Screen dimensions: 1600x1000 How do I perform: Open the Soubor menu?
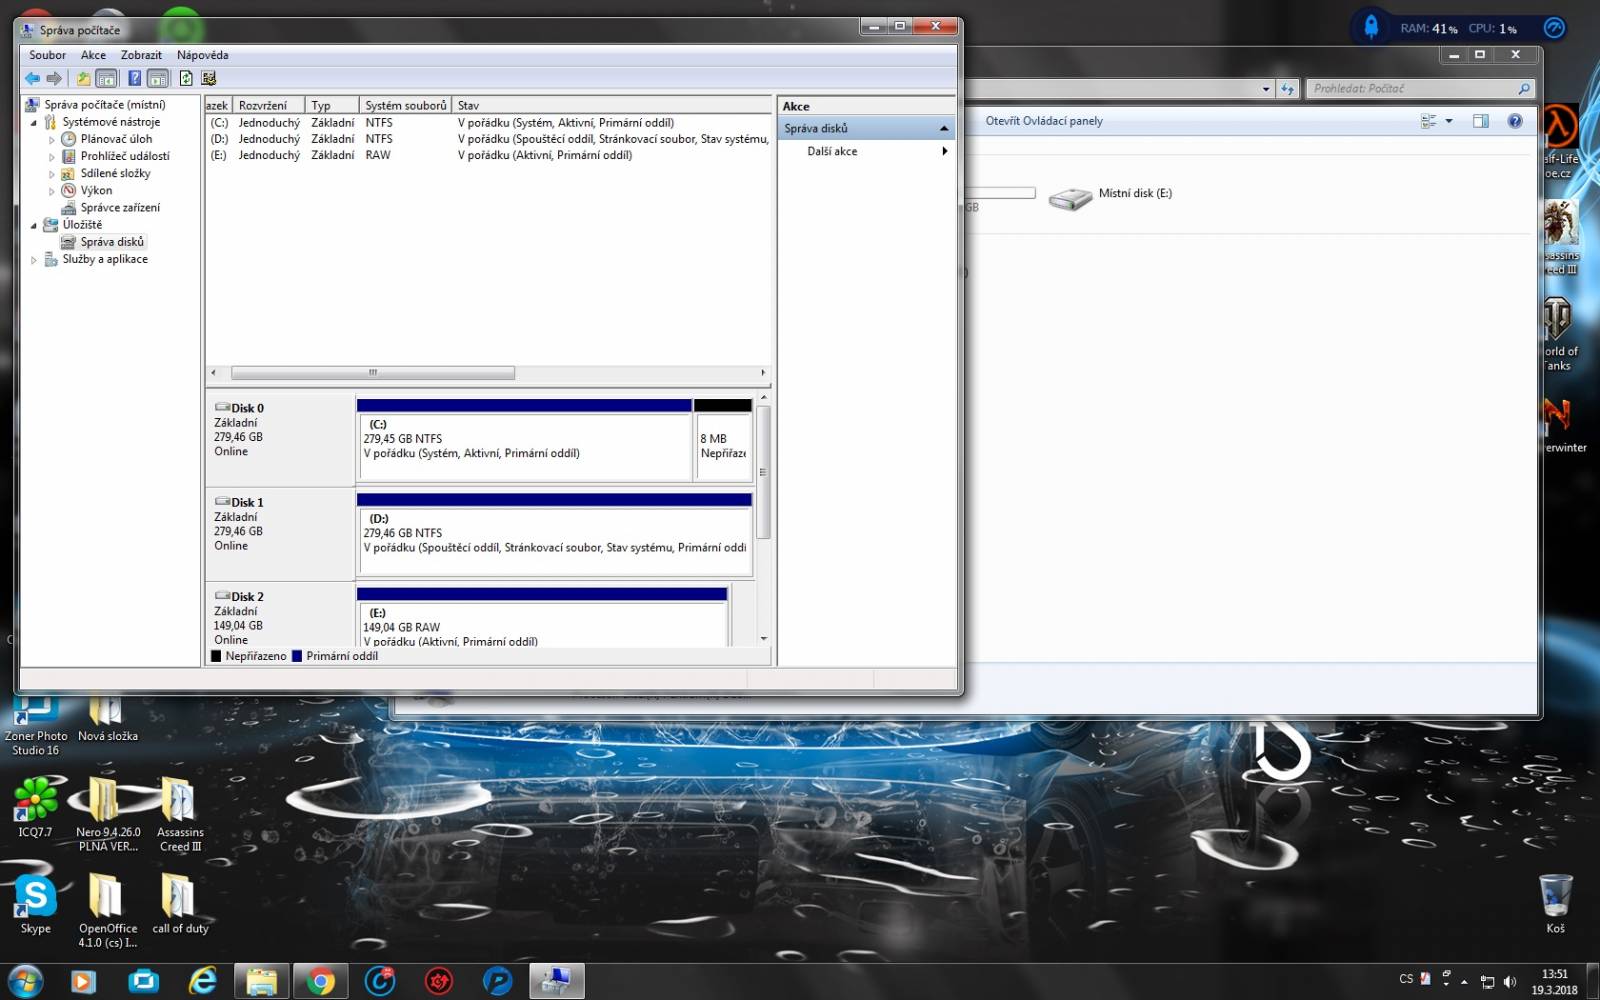(47, 55)
